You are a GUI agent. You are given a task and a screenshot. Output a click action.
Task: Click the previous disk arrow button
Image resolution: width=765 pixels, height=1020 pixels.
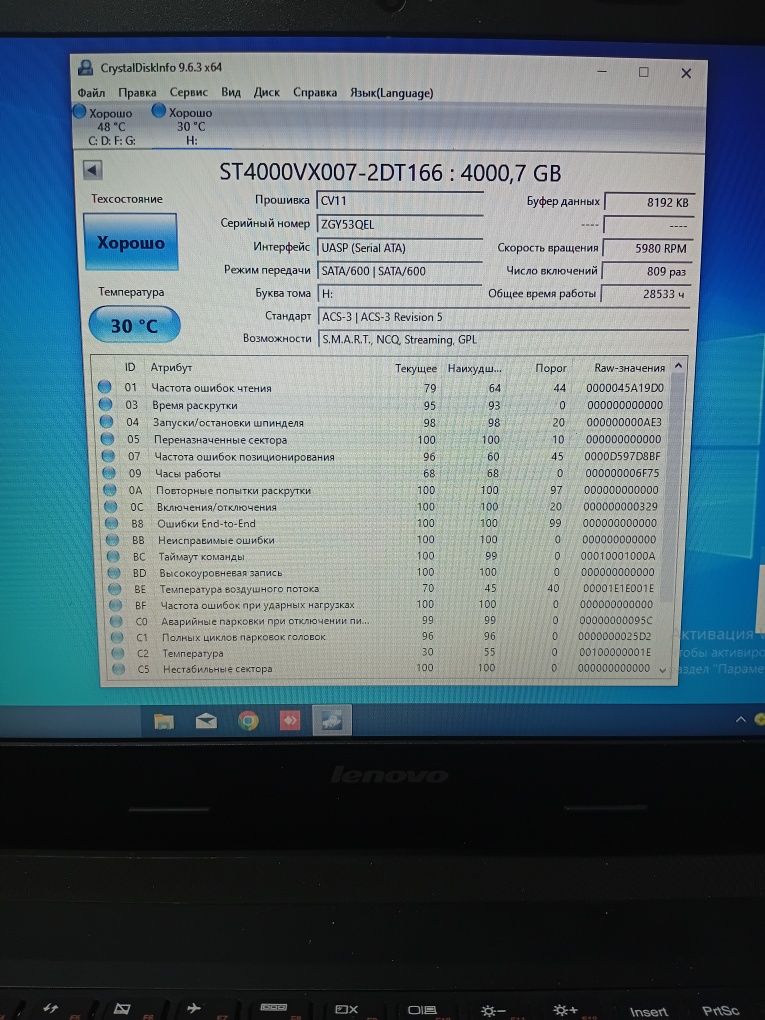click(x=92, y=170)
